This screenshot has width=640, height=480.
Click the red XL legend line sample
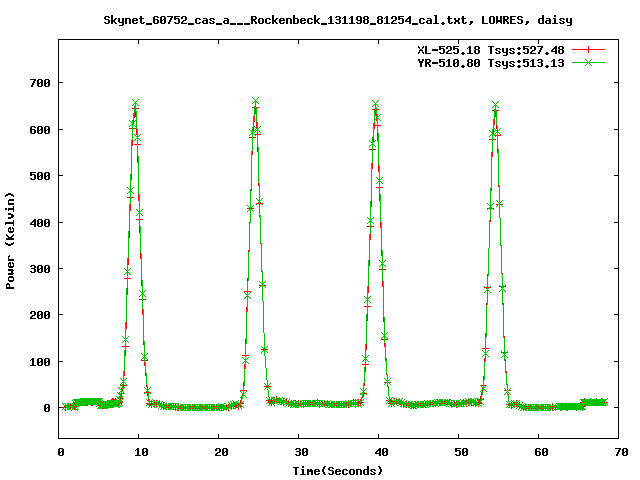(x=588, y=50)
